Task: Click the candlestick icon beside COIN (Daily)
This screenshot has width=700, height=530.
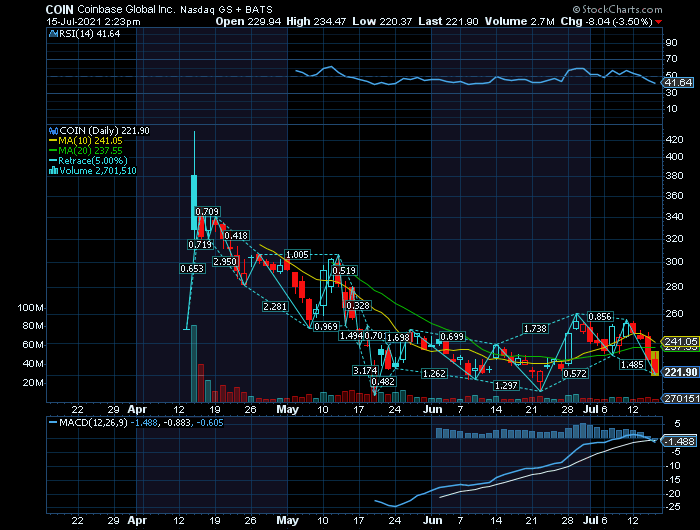Action: pyautogui.click(x=53, y=131)
